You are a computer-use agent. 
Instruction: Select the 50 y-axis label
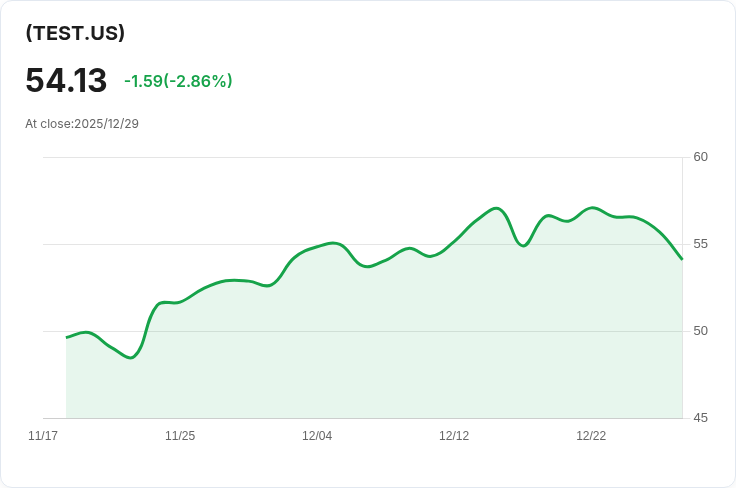[700, 331]
